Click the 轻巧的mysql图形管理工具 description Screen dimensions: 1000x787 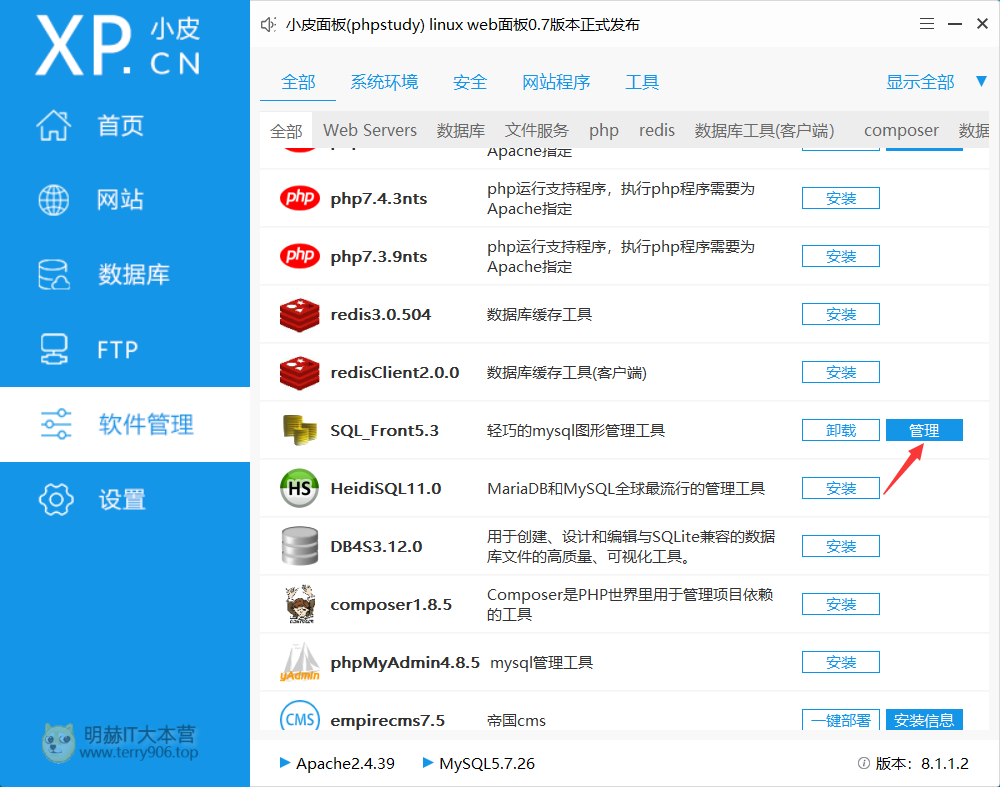click(x=576, y=430)
